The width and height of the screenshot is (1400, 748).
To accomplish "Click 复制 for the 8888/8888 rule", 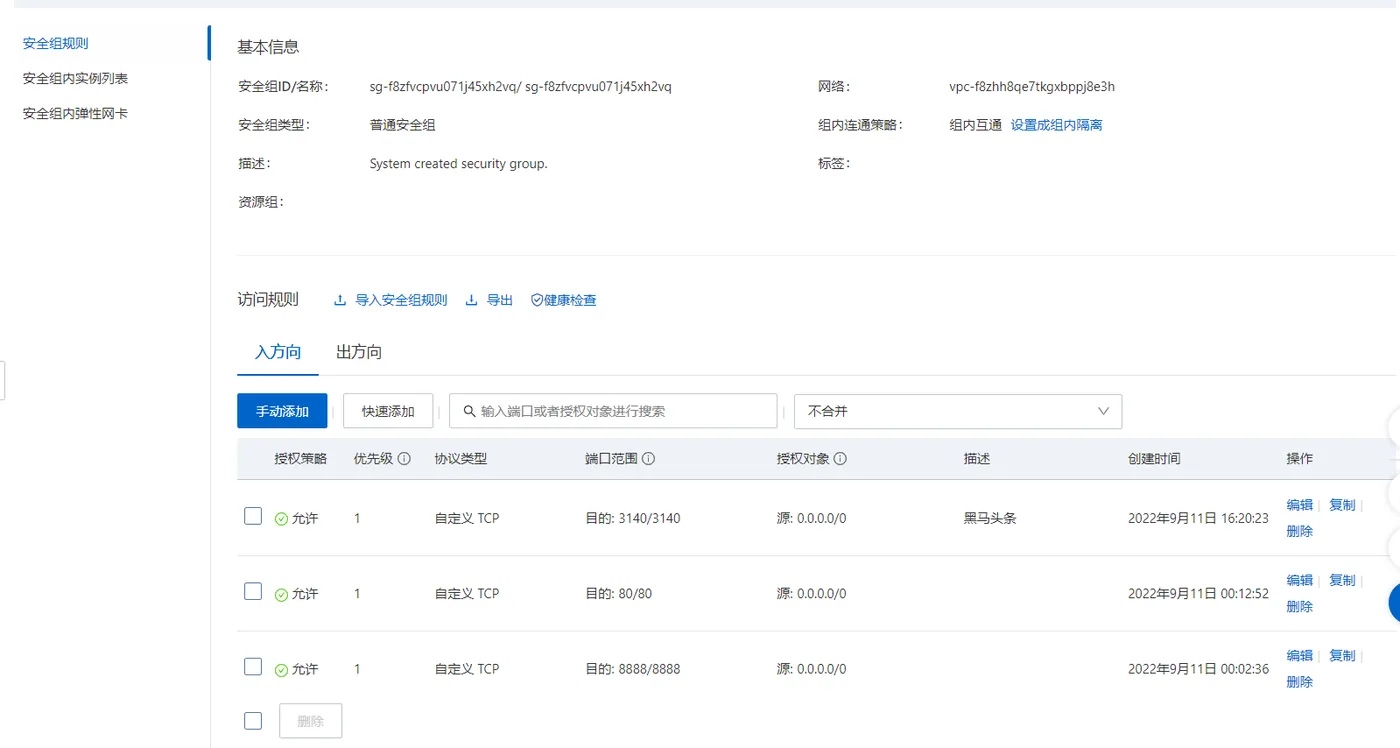I will pos(1342,655).
